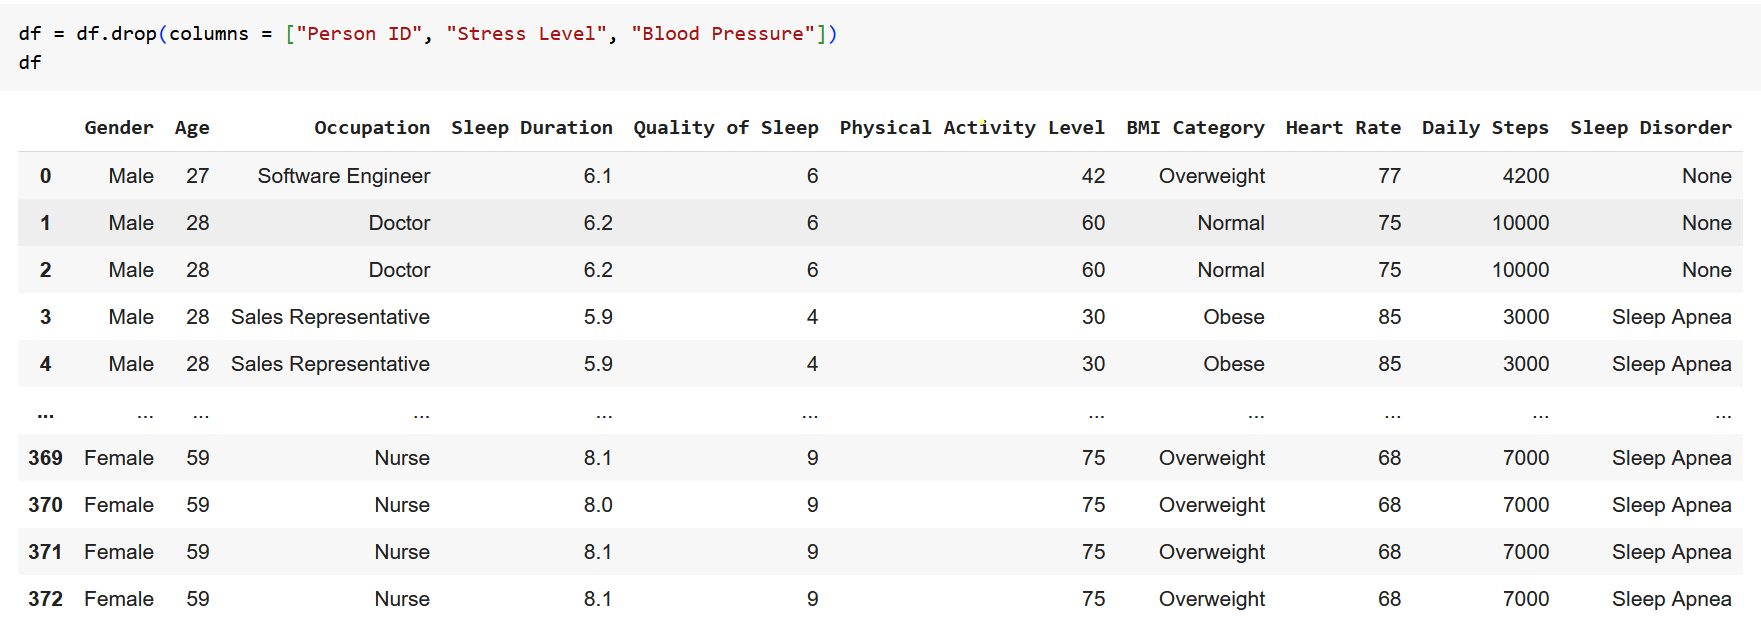Click the heart rate value 77
1761x619 pixels.
[x=1389, y=176]
